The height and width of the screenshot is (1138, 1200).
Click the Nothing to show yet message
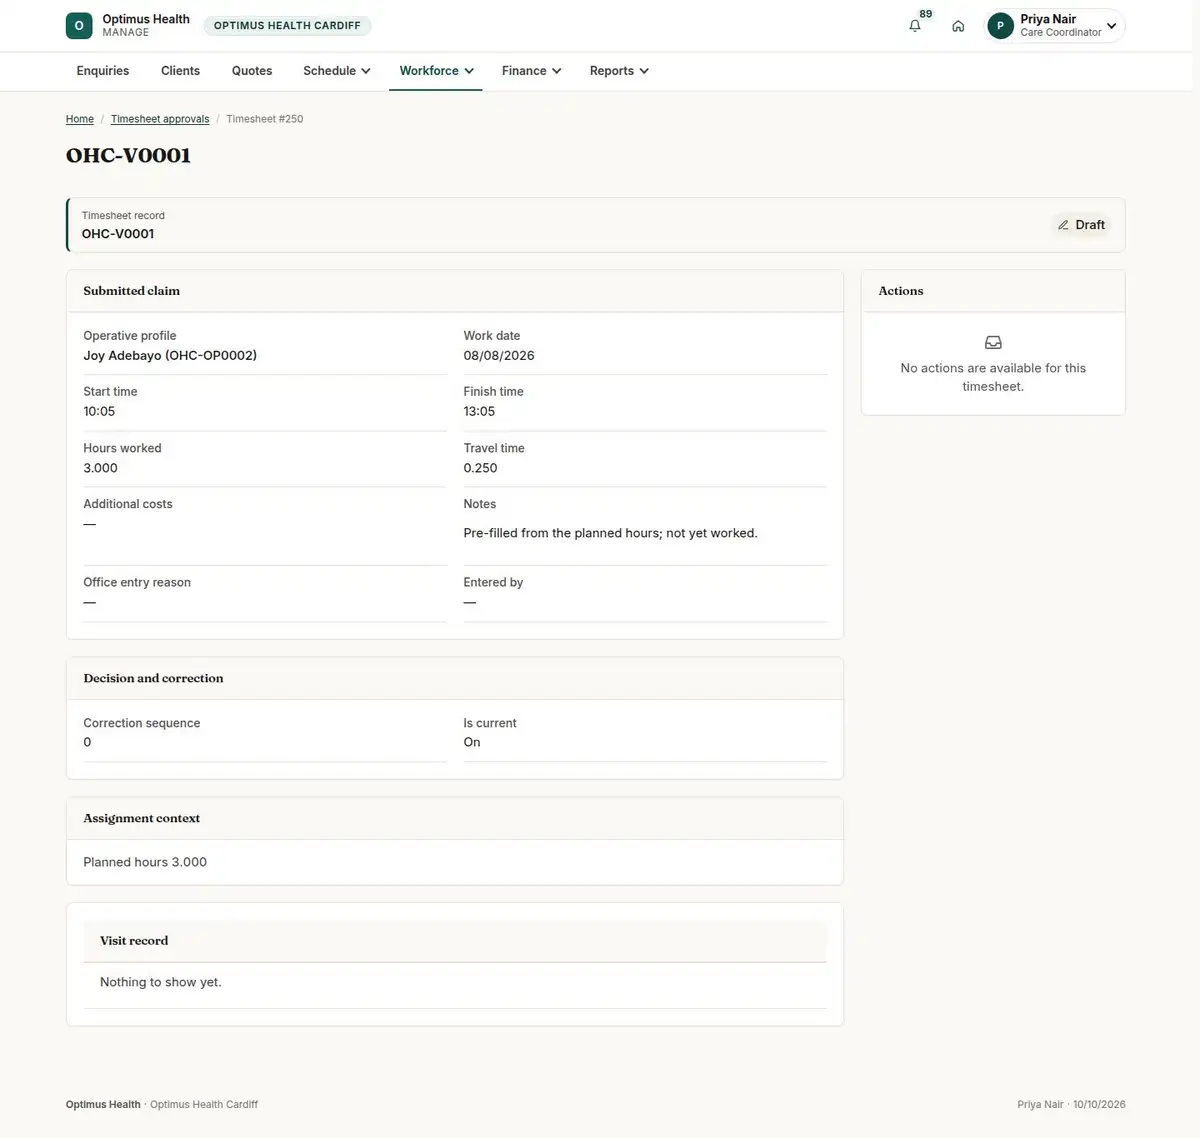(x=161, y=982)
